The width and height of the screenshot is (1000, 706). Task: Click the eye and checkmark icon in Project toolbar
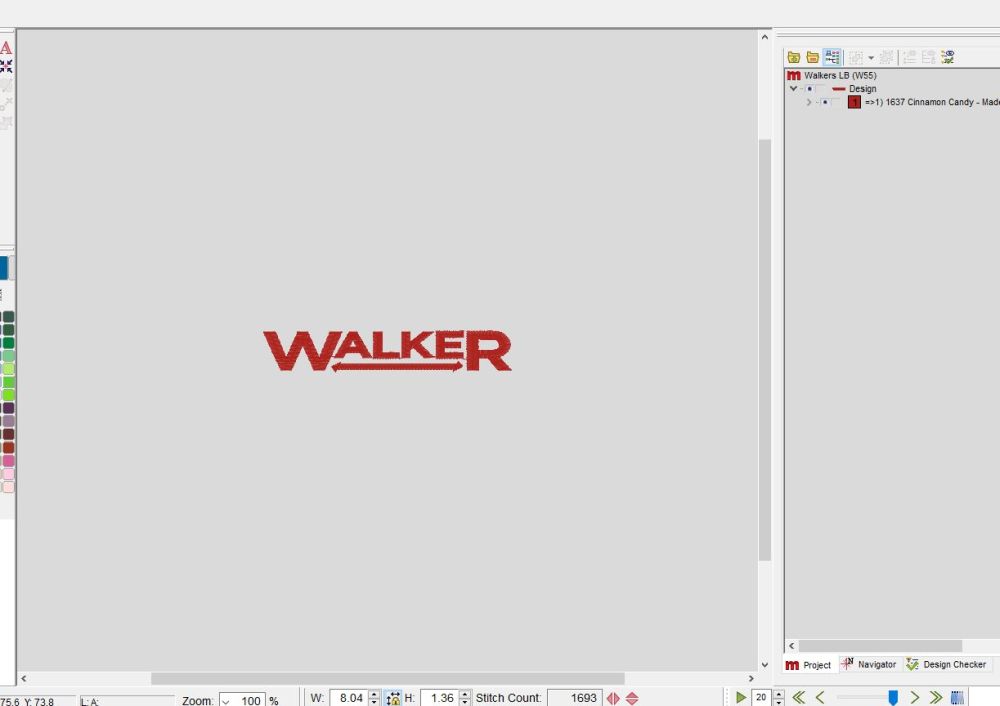pos(948,57)
